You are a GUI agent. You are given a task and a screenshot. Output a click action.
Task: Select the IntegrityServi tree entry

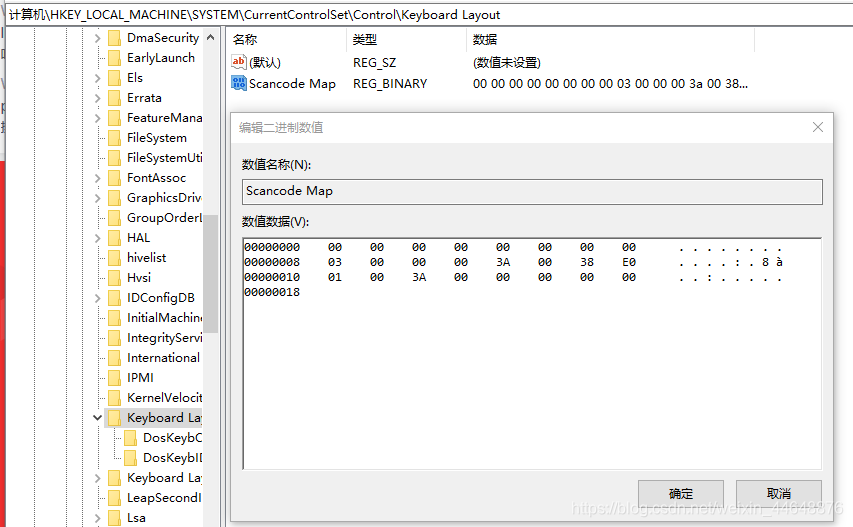point(164,338)
